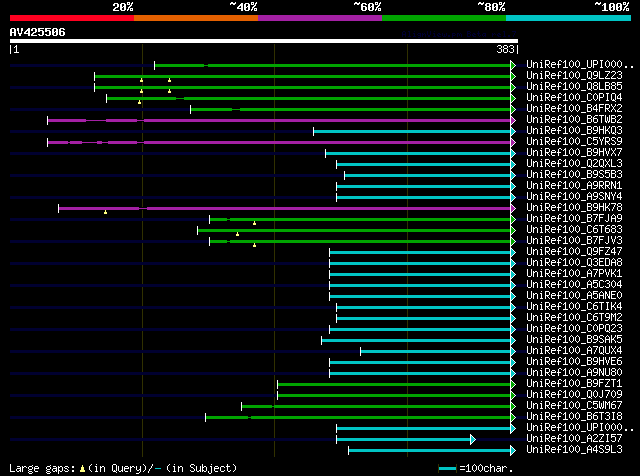Click the yellow gap symbol in the legend

pyautogui.click(x=82, y=469)
